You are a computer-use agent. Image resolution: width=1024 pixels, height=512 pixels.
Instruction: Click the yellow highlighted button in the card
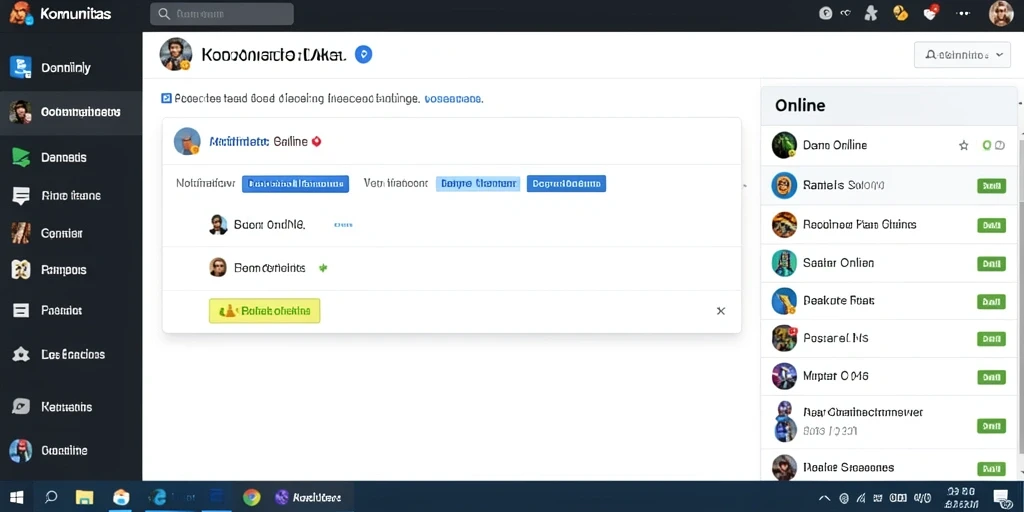264,311
